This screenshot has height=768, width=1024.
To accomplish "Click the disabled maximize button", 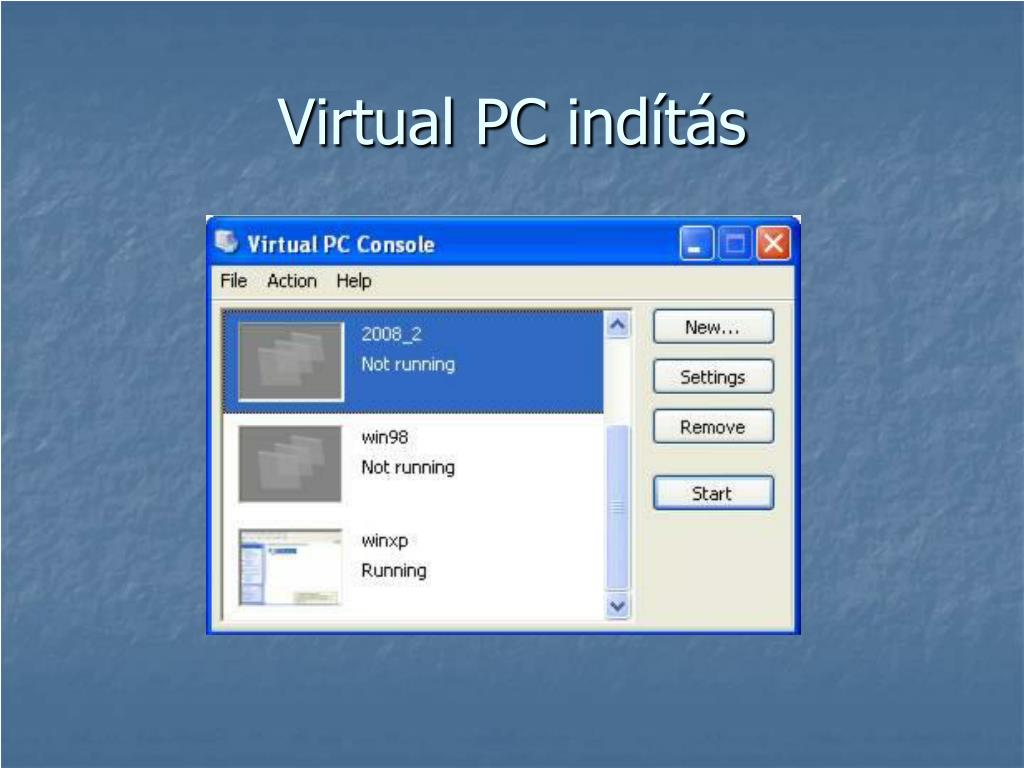I will pos(735,244).
